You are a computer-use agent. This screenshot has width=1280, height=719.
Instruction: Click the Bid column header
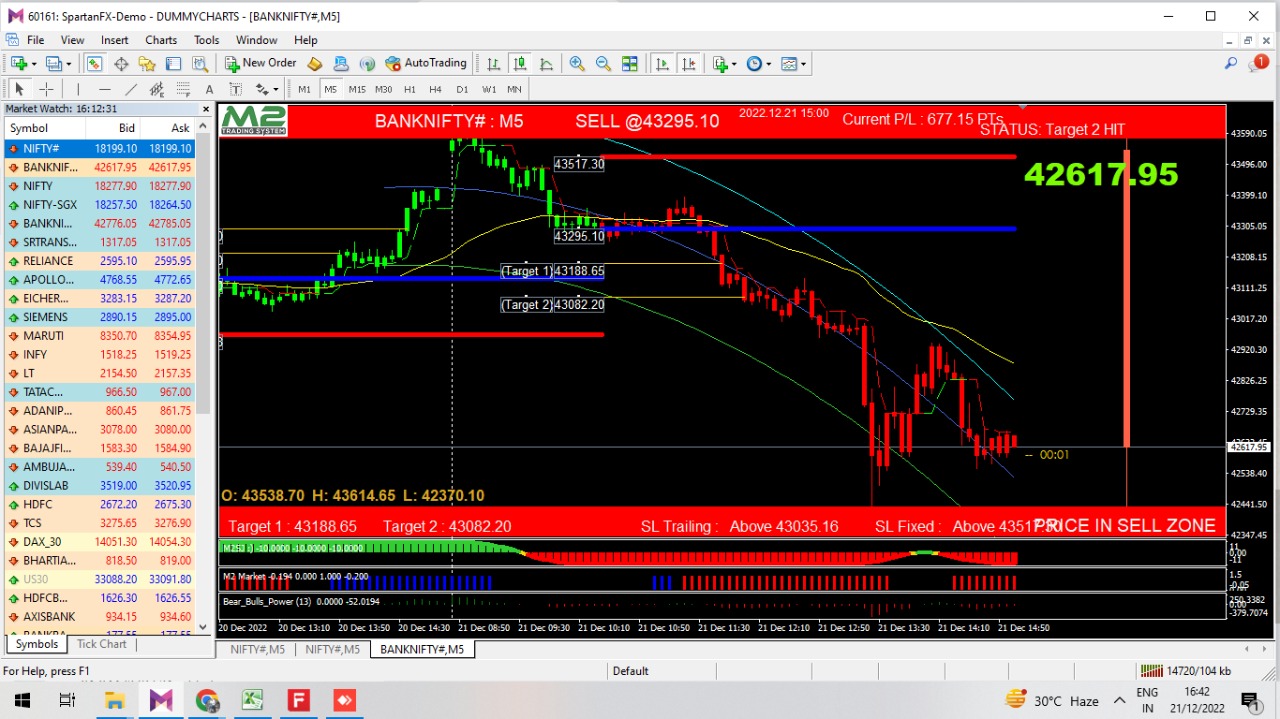(x=113, y=128)
